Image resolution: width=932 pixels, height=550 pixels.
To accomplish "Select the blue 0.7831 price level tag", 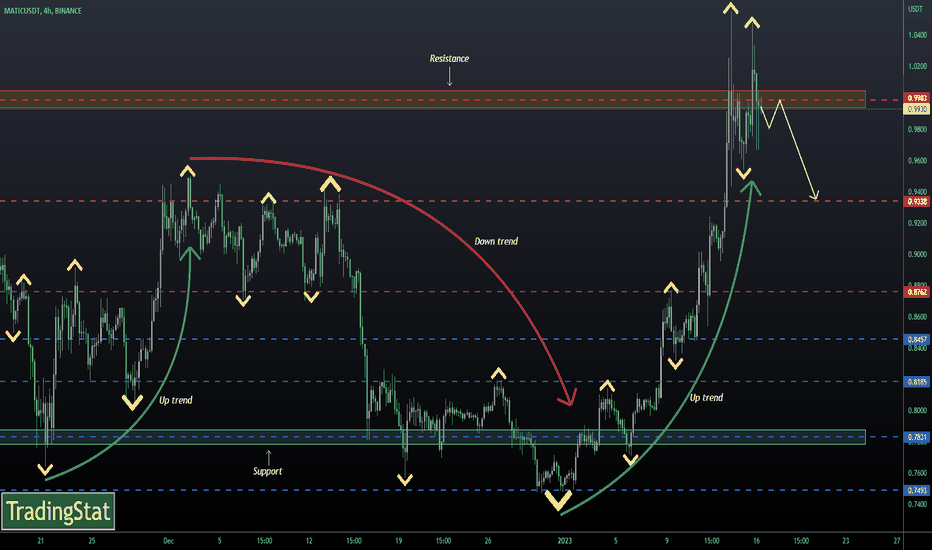I will [917, 437].
